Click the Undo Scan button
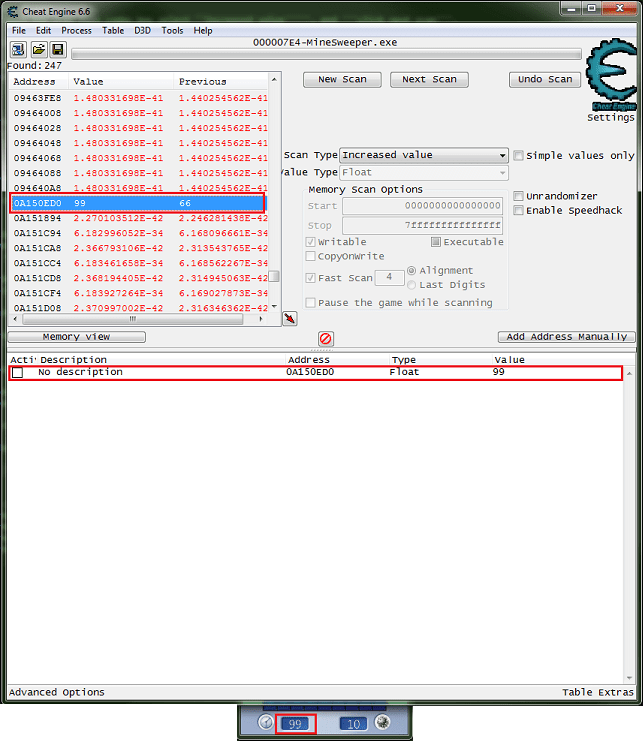 click(x=545, y=79)
